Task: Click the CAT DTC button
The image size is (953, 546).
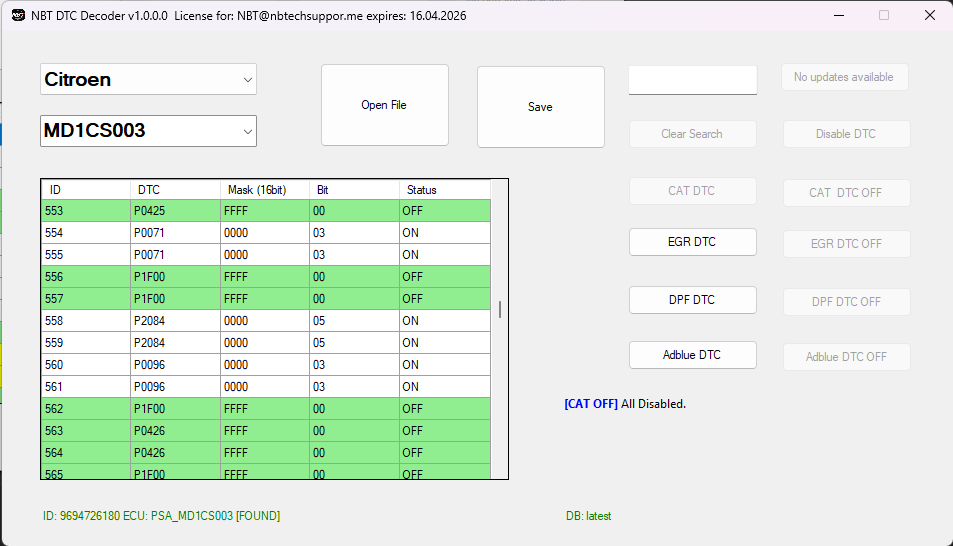Action: [692, 191]
